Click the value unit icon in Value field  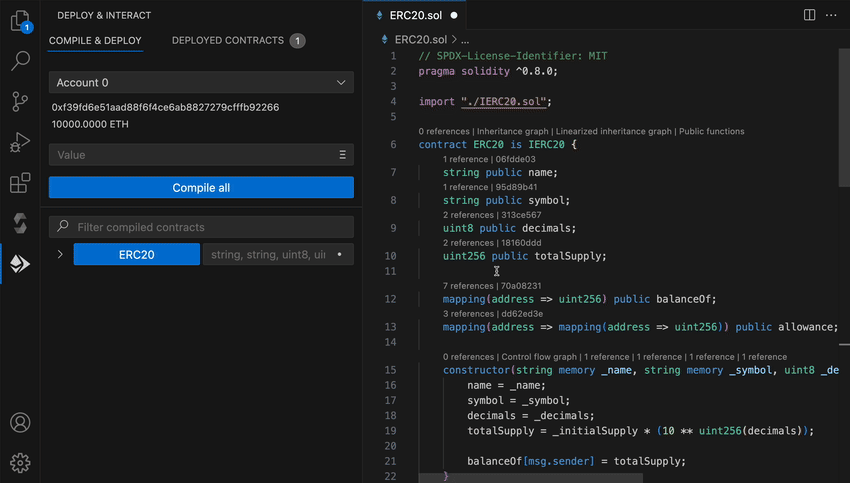342,155
